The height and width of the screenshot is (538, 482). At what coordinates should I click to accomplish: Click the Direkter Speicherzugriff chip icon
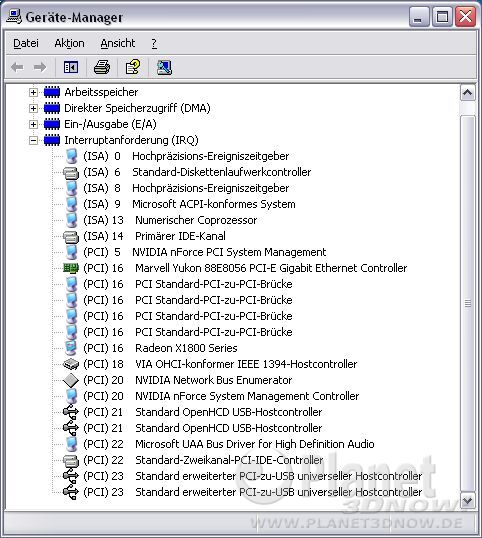tap(52, 108)
